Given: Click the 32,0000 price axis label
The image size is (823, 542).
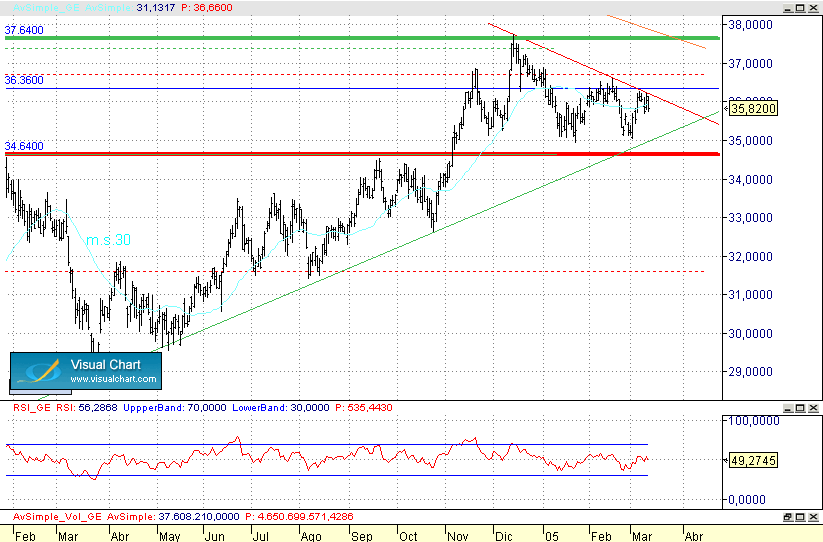Looking at the screenshot, I should pyautogui.click(x=751, y=257).
